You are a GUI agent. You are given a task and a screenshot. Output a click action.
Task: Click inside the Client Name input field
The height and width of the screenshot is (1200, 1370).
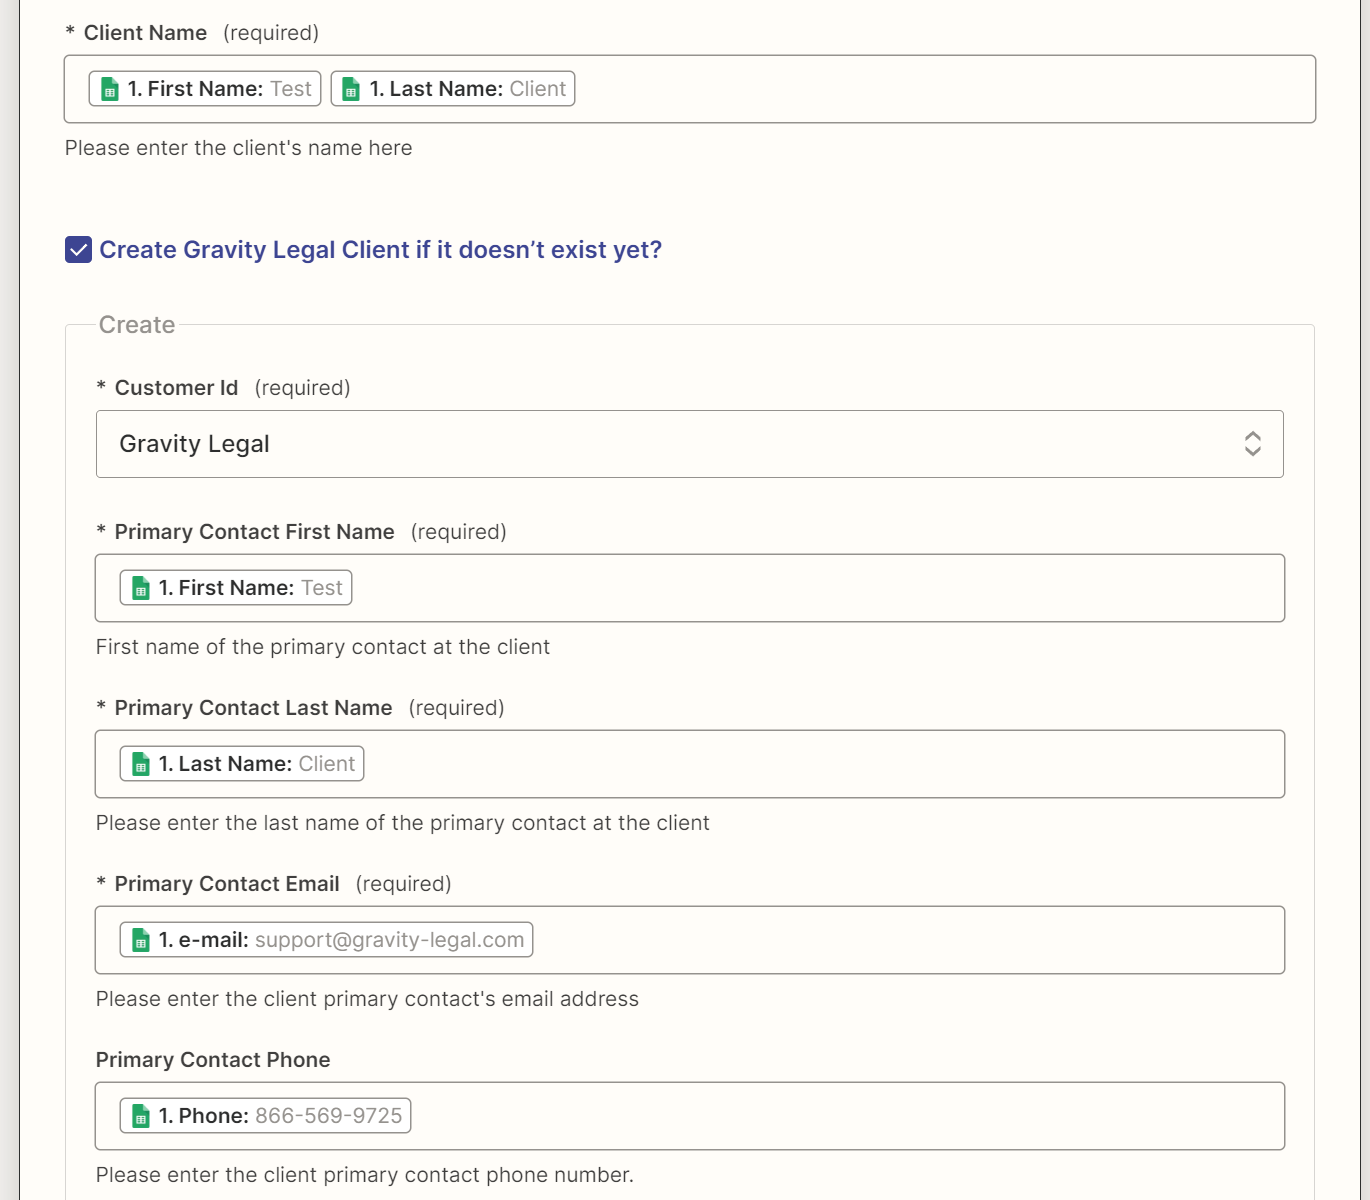tap(690, 89)
